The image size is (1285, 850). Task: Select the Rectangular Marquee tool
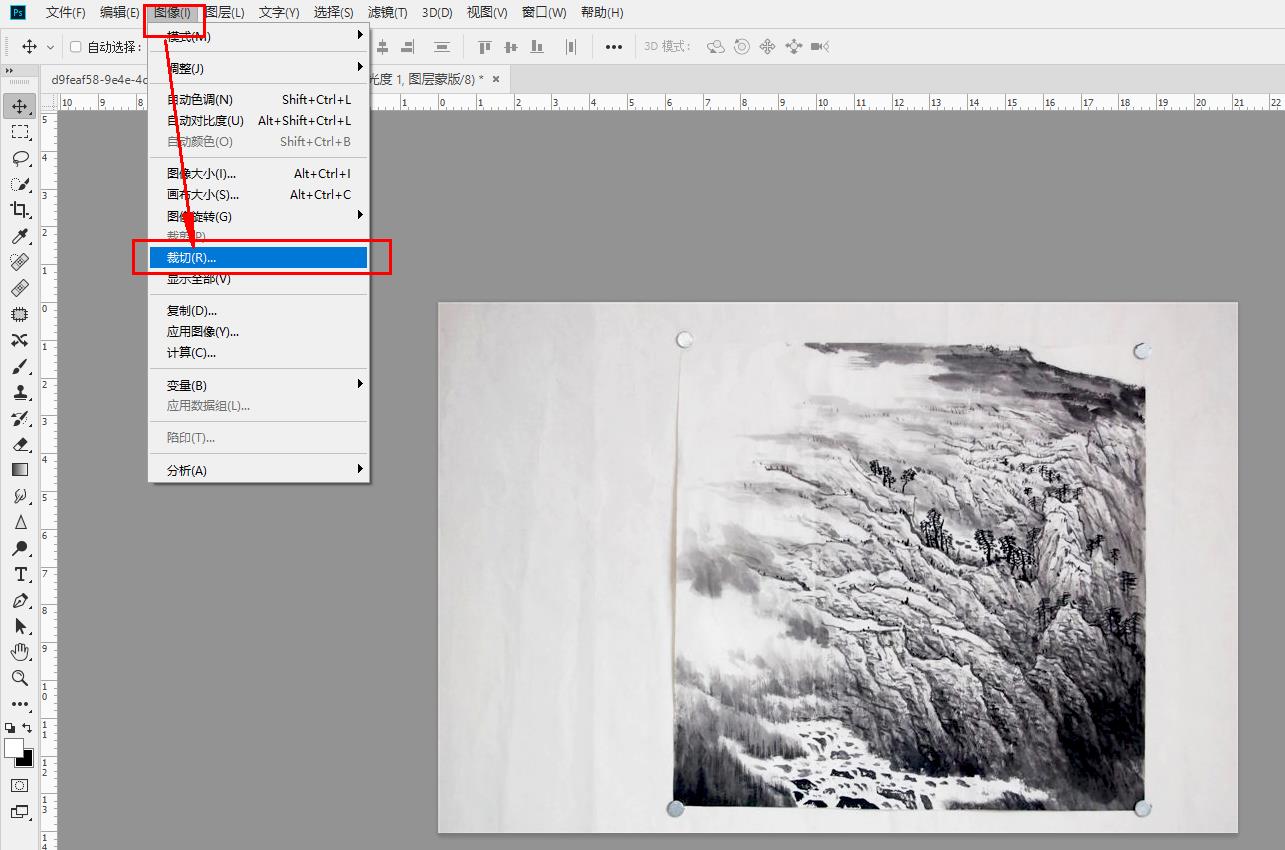20,132
